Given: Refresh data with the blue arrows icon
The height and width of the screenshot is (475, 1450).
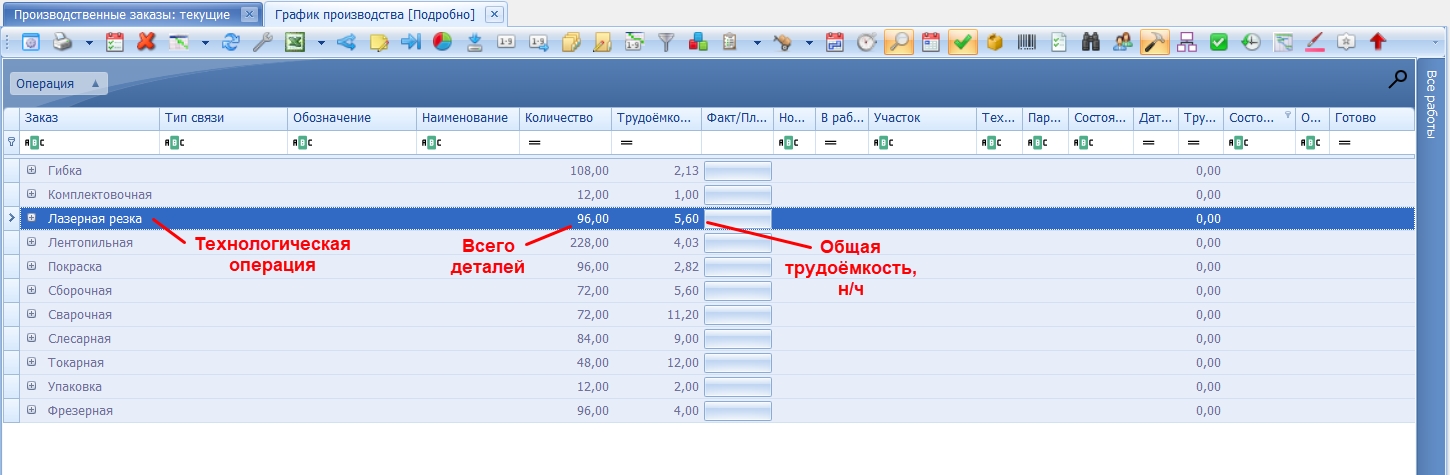Looking at the screenshot, I should [231, 42].
